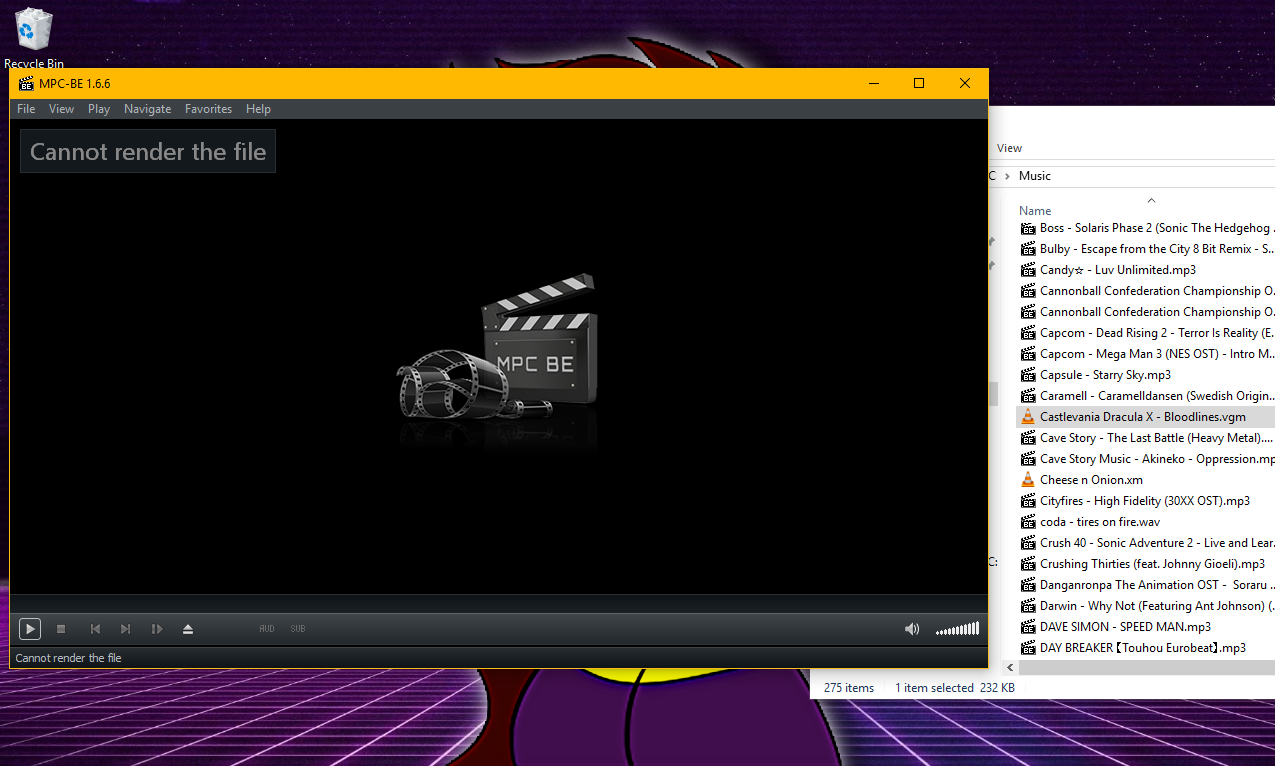Click the eject open-file icon

(x=187, y=629)
